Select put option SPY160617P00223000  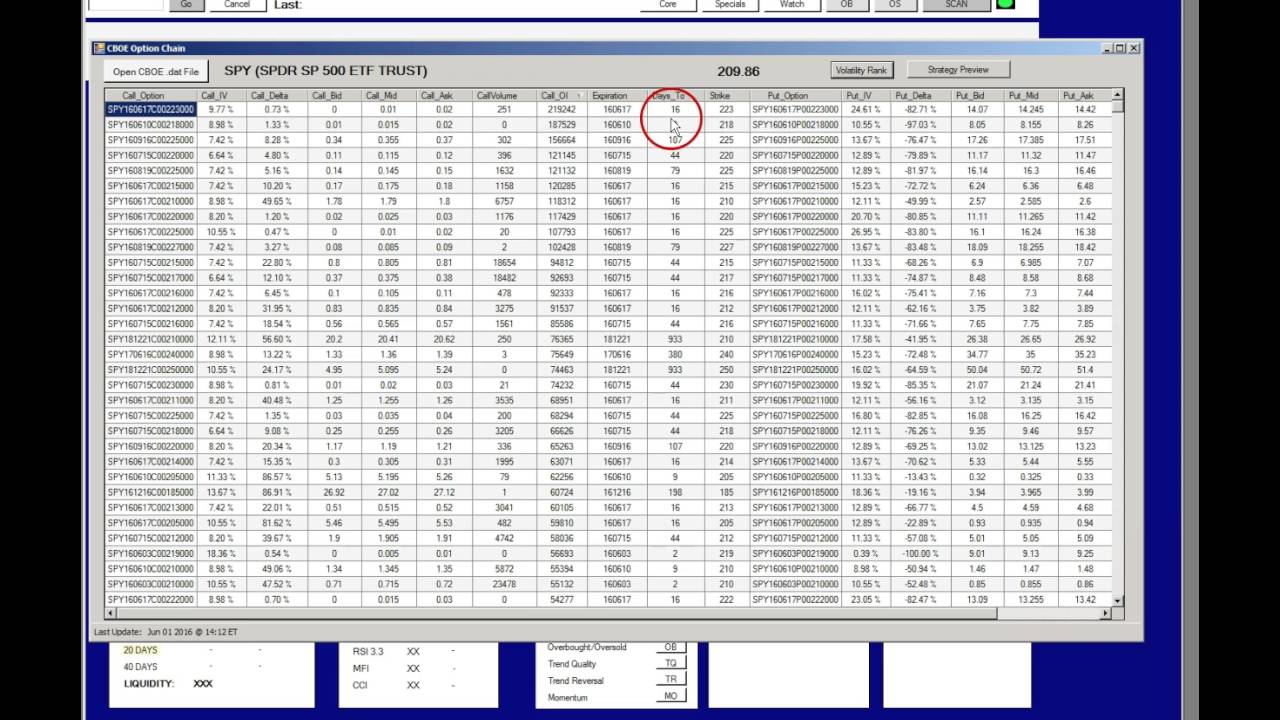(x=795, y=109)
